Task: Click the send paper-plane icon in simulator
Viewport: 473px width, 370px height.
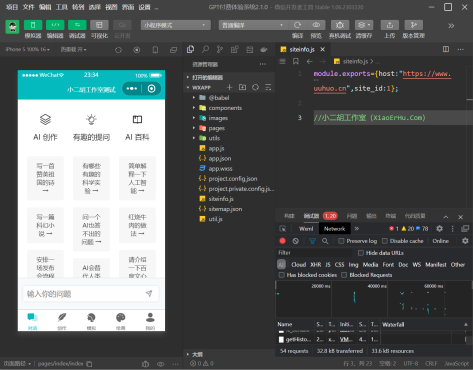Action: click(149, 293)
